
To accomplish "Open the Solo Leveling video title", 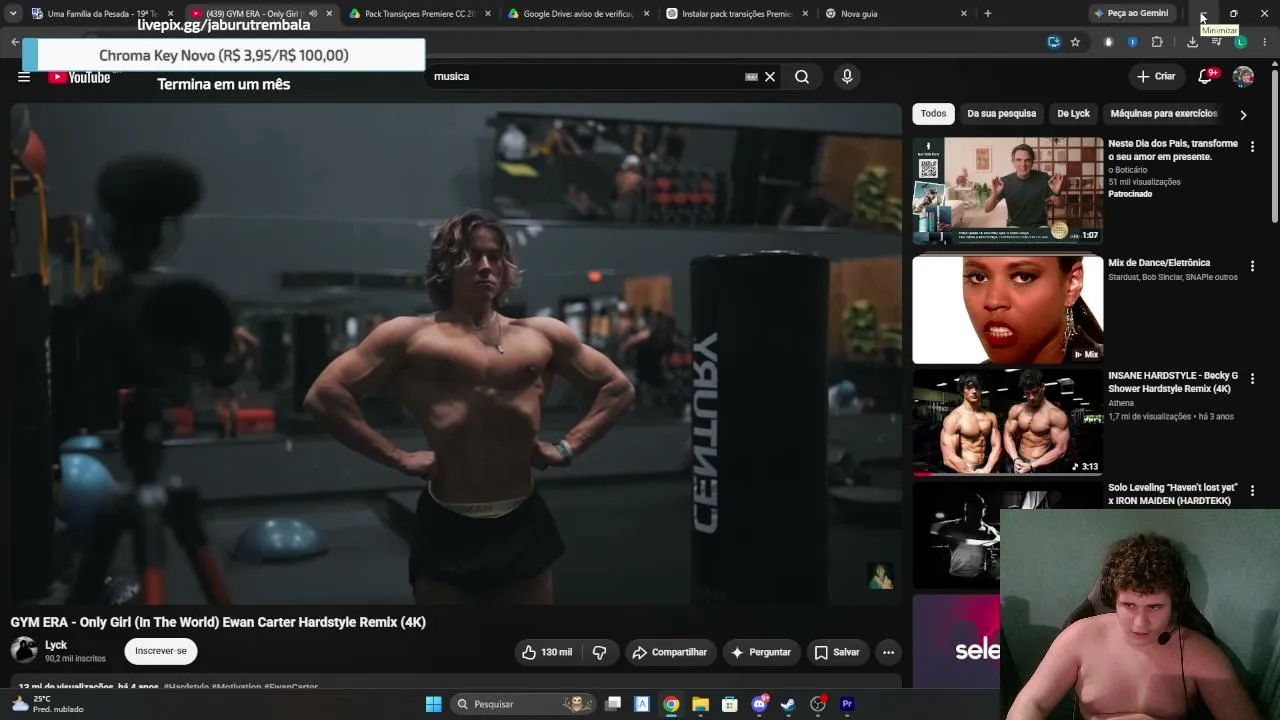I will [1173, 494].
